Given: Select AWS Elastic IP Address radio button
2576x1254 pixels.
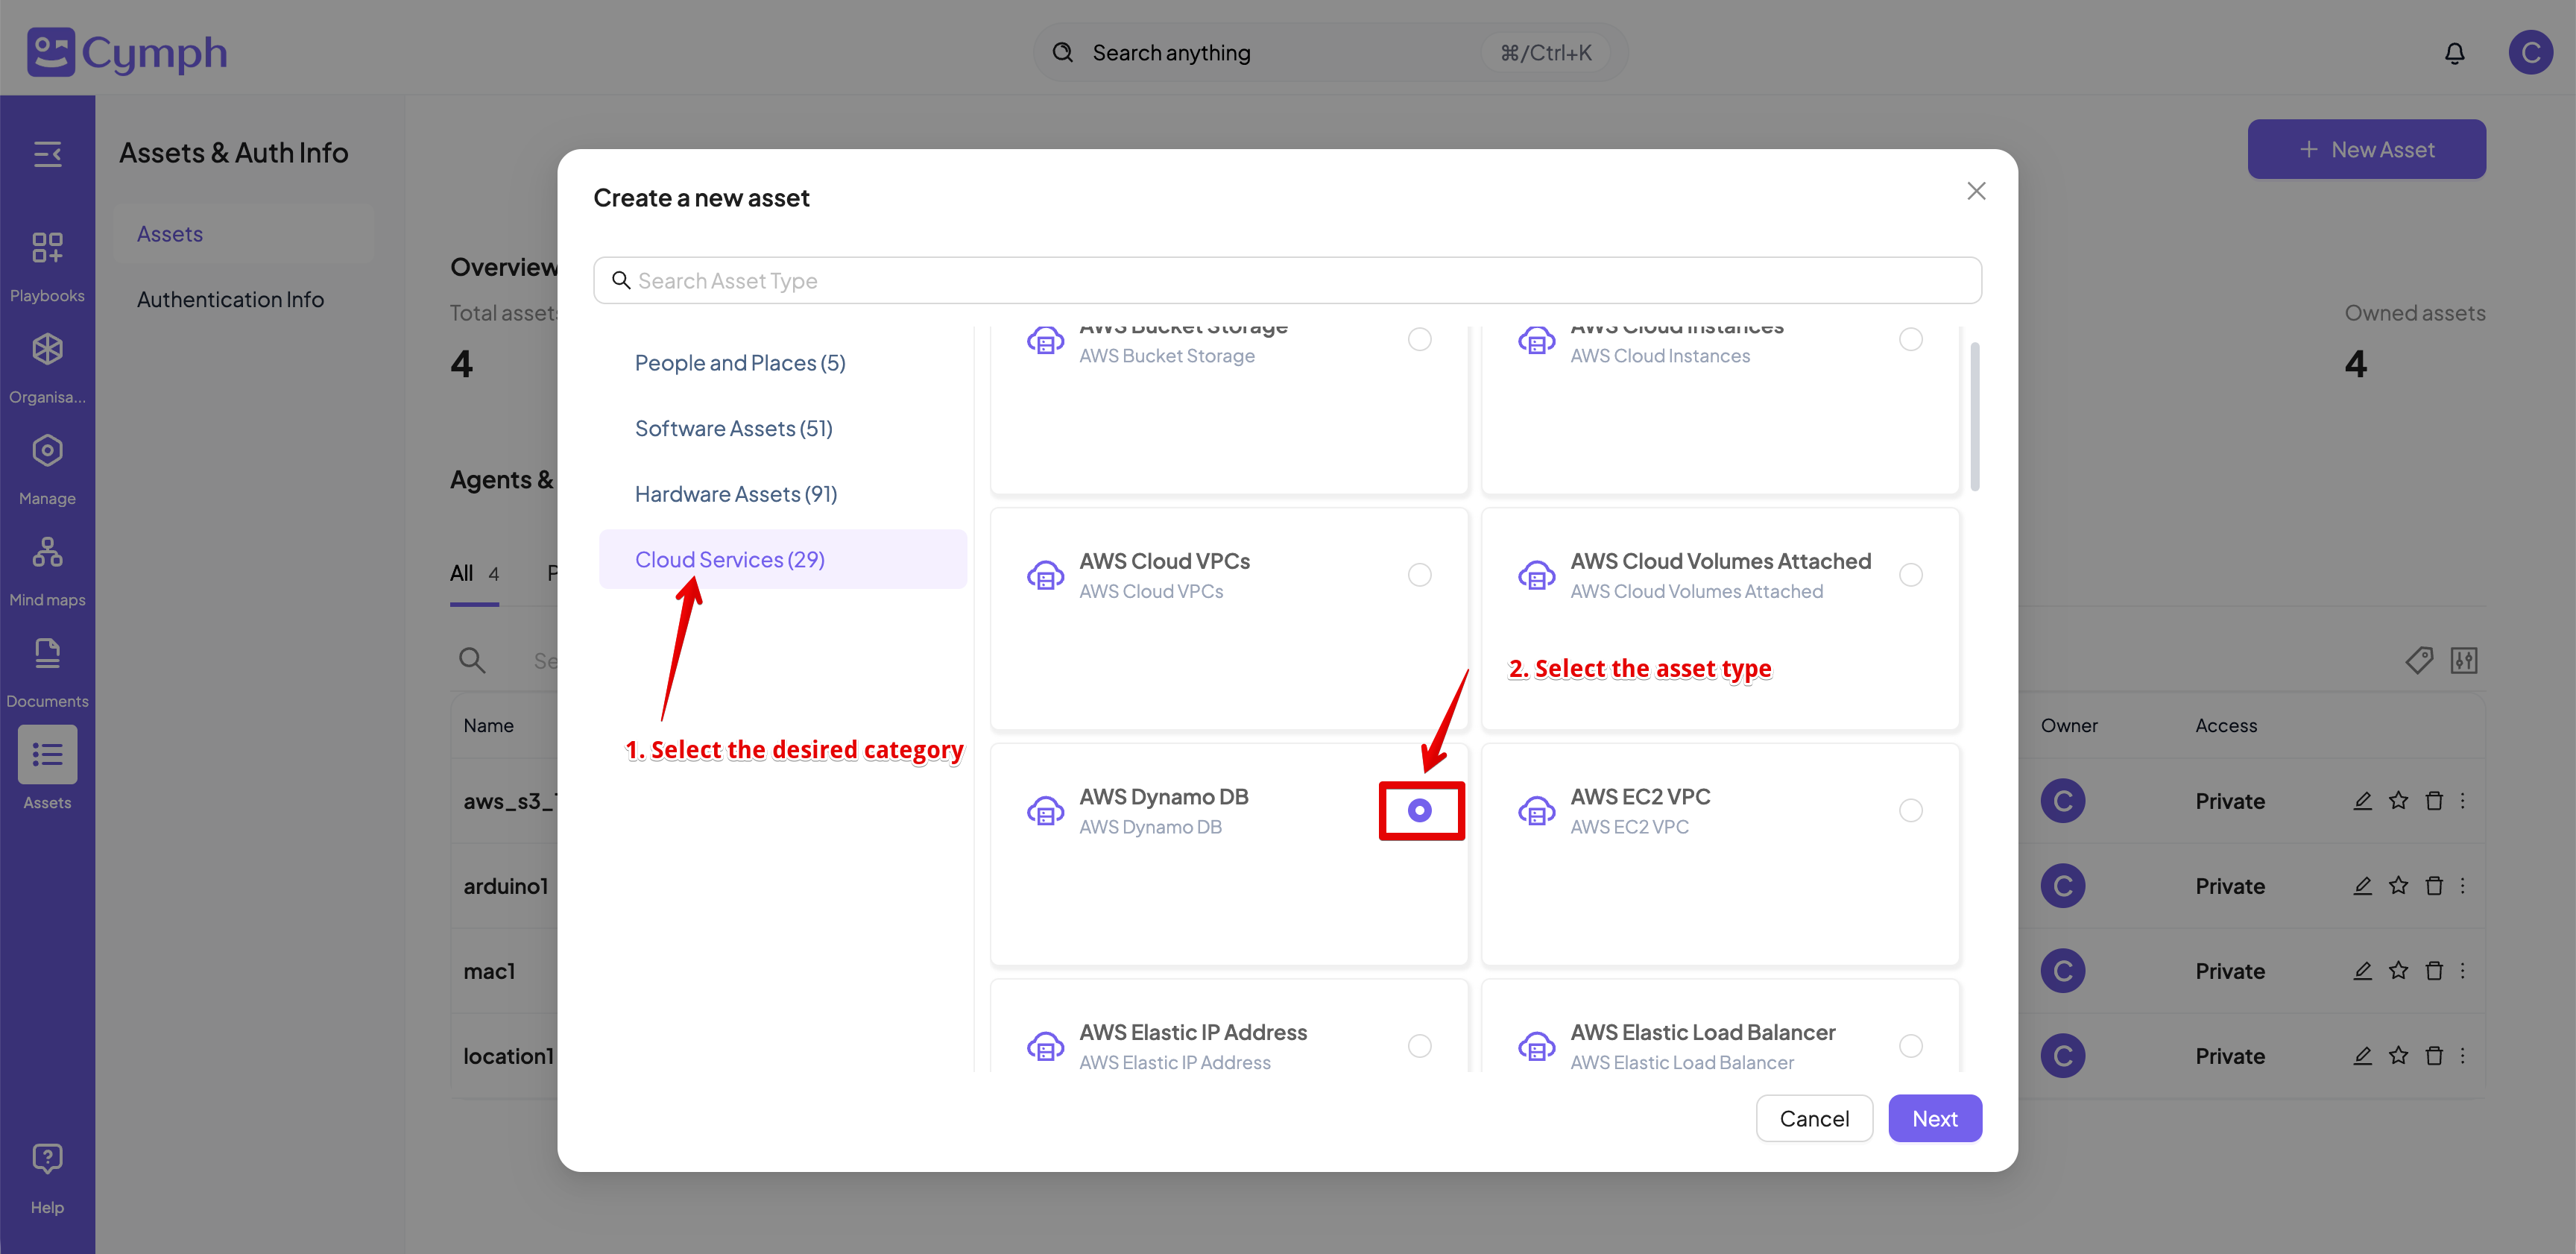Looking at the screenshot, I should 1419,1046.
